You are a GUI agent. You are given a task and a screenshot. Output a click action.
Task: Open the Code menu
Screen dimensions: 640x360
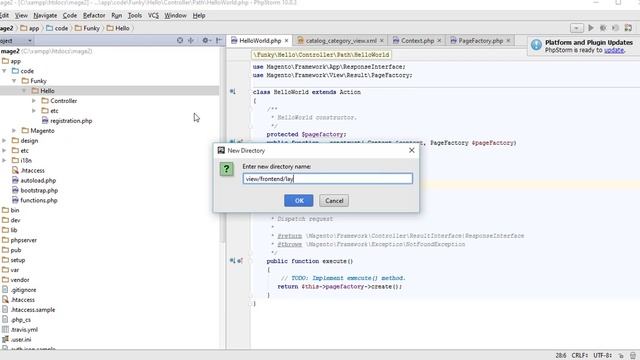pos(70,16)
